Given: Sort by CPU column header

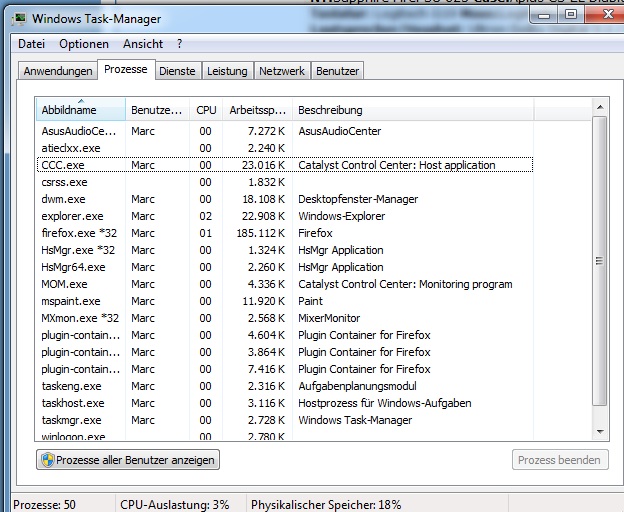Looking at the screenshot, I should click(206, 109).
